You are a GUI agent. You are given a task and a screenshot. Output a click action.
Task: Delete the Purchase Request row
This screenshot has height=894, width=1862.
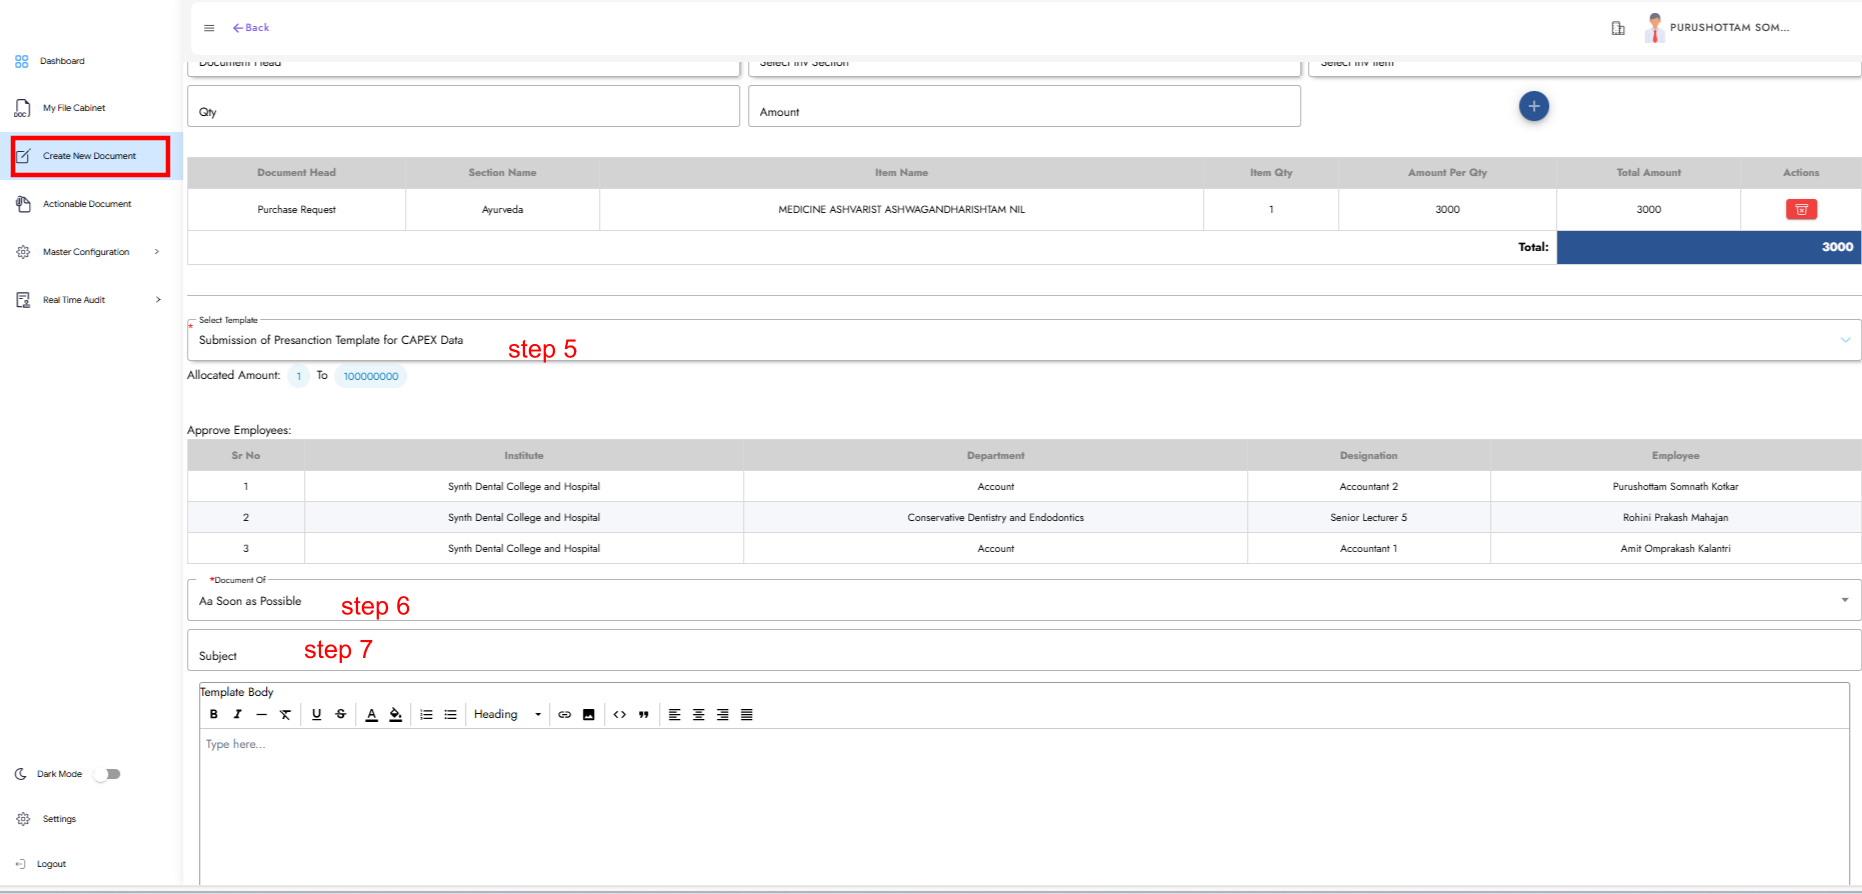pos(1801,209)
